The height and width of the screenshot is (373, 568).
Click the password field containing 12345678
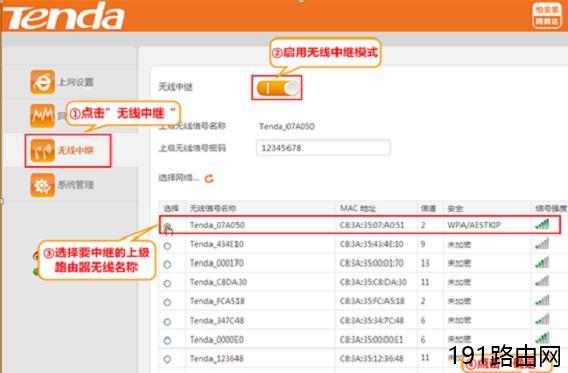(x=323, y=148)
